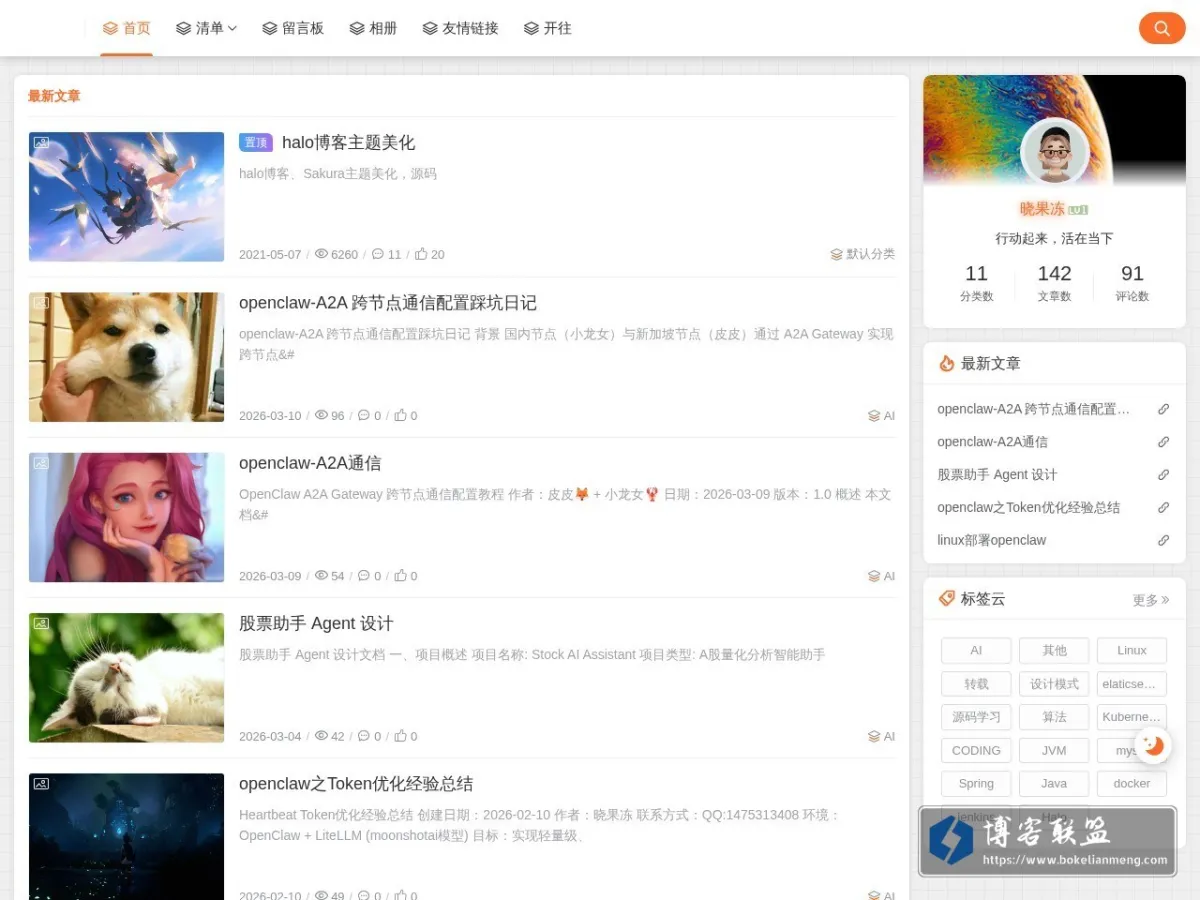The height and width of the screenshot is (900, 1200).
Task: Click the 文章数 count 142
Action: [x=1054, y=273]
